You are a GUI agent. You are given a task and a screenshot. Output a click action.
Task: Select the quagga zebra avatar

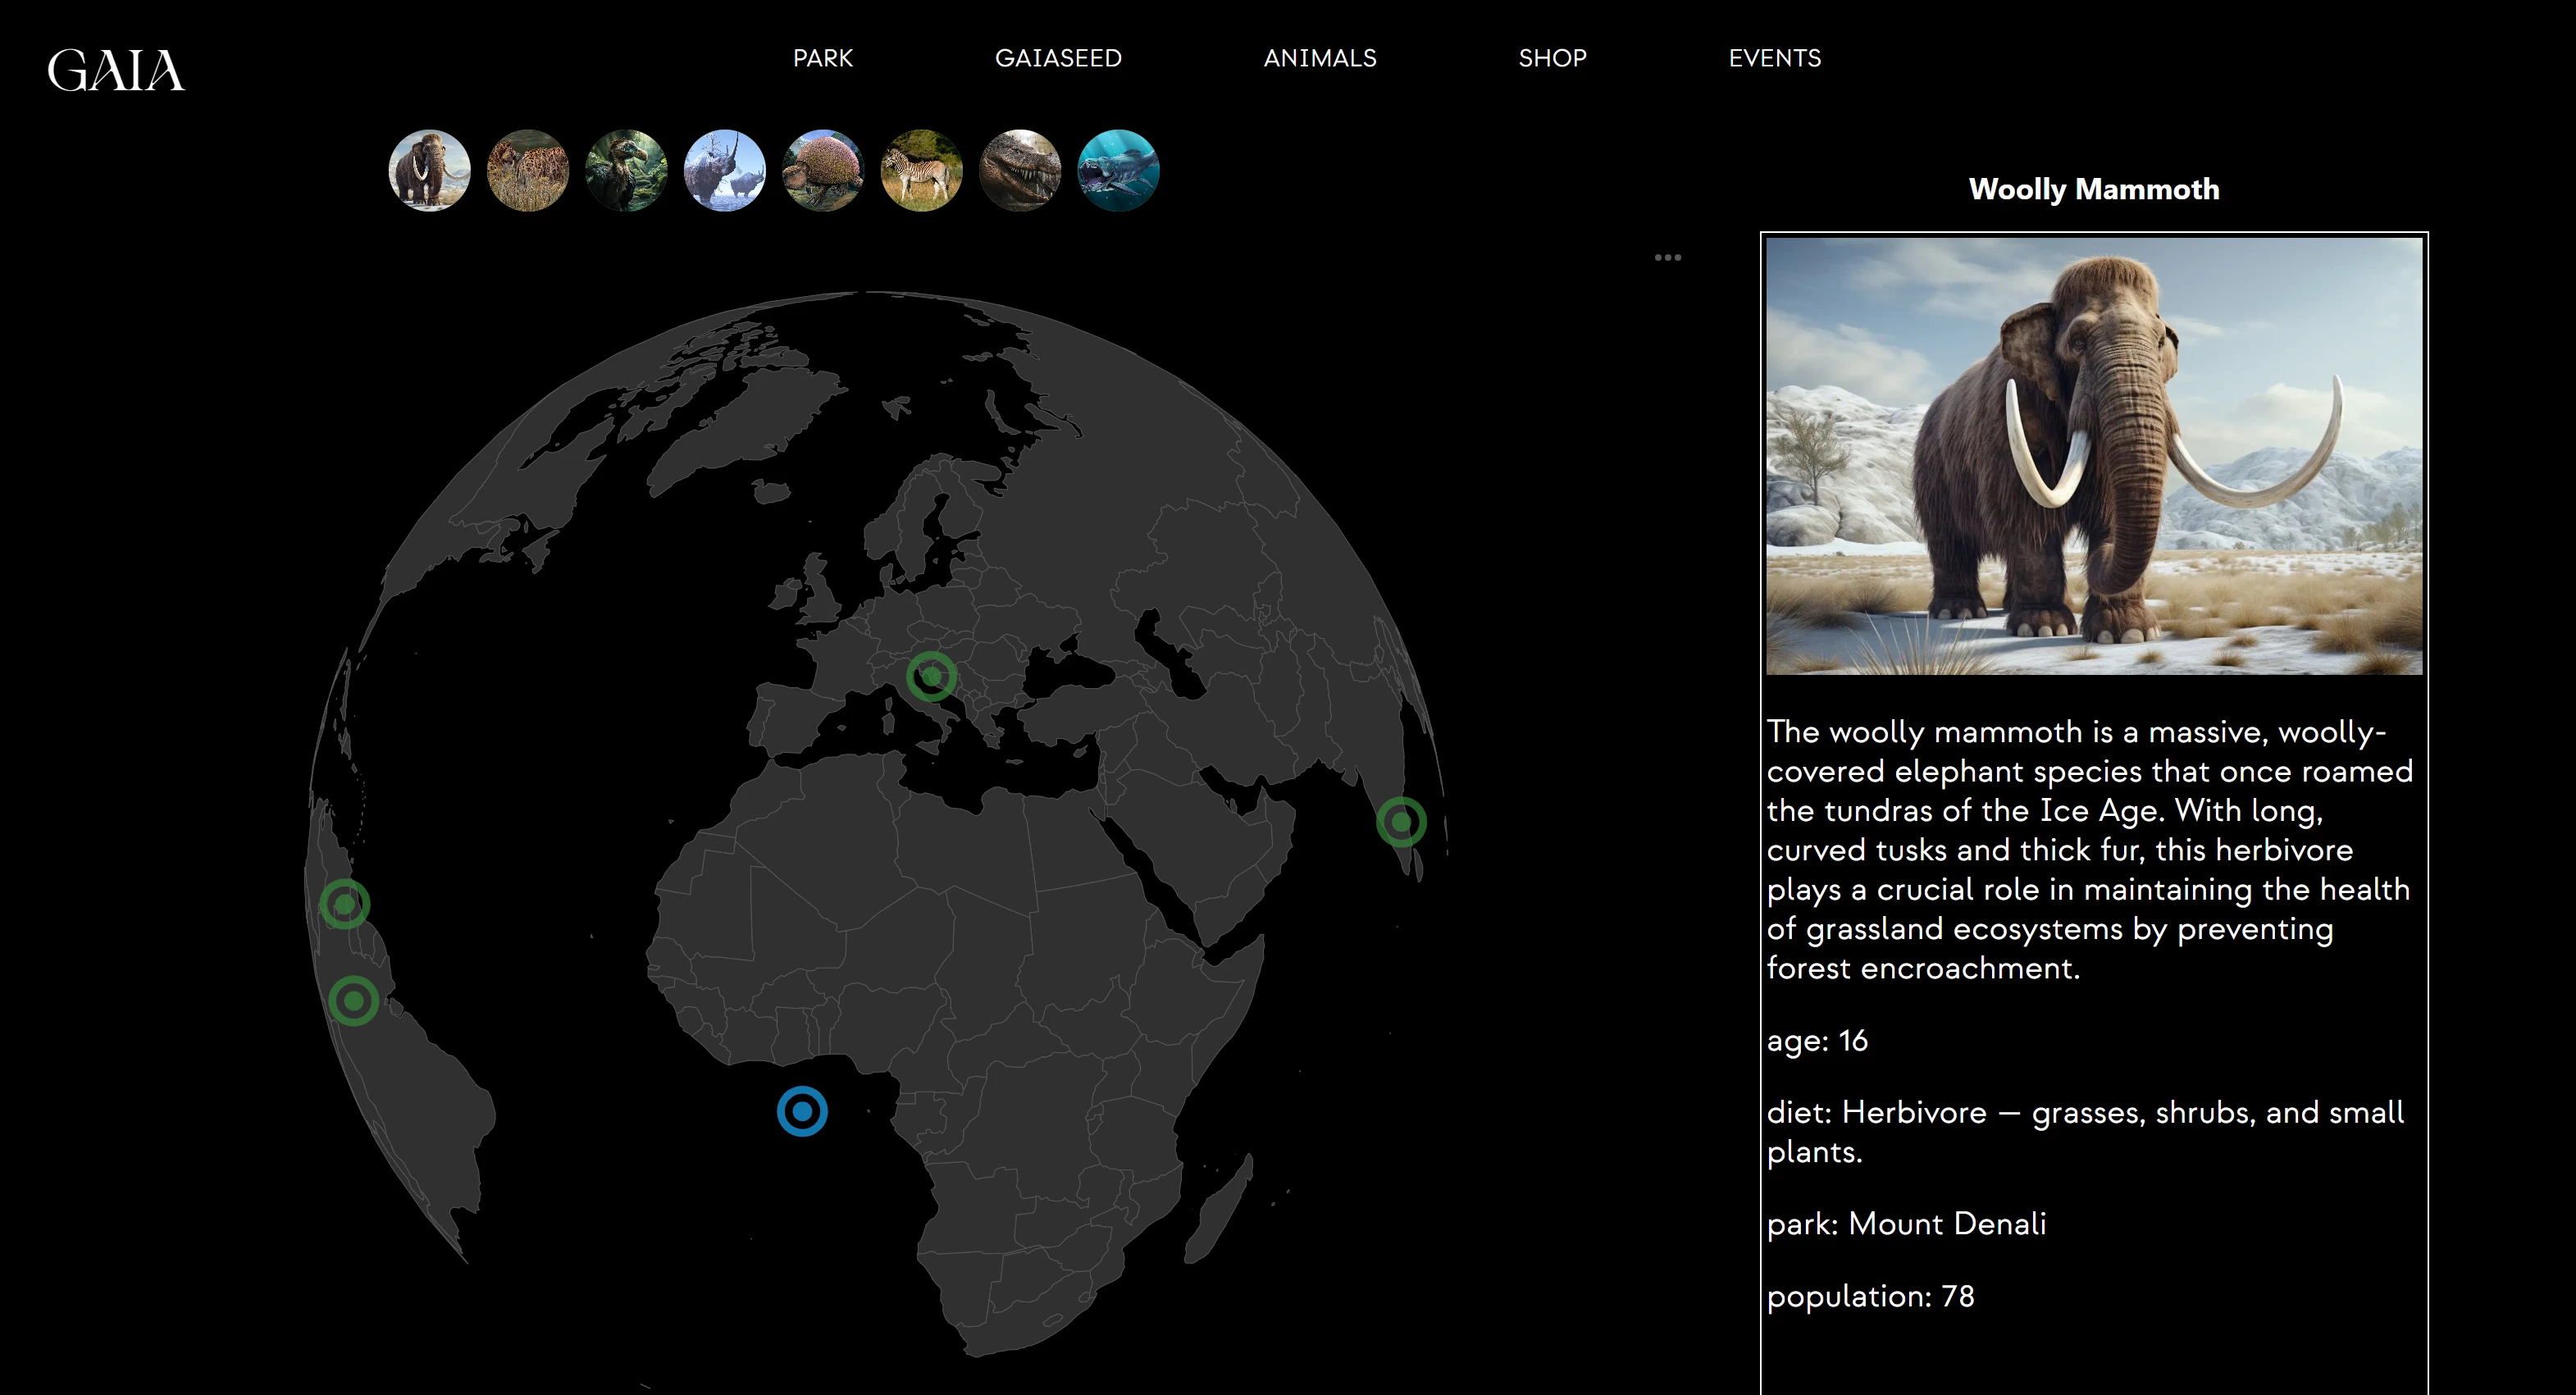coord(922,170)
